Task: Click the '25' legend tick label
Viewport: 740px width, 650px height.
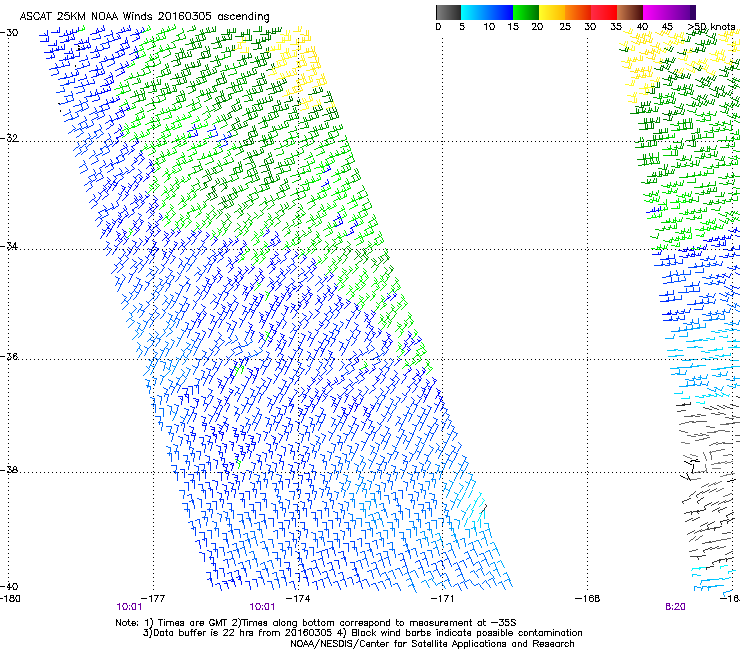Action: (x=565, y=26)
